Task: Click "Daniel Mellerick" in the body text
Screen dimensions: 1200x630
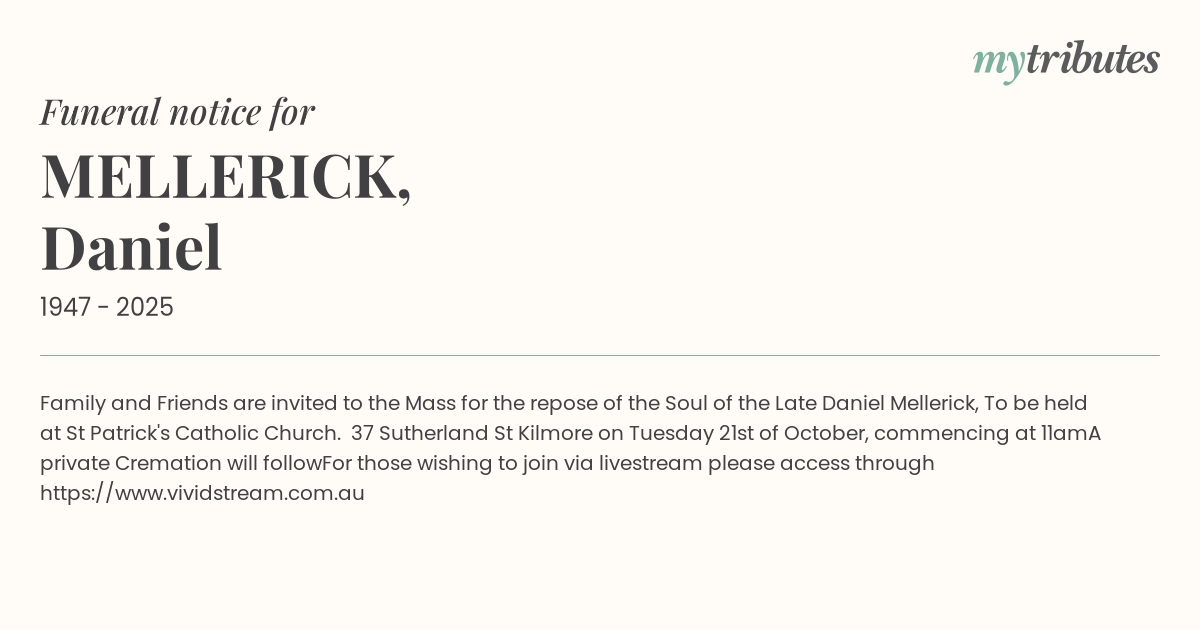Action: click(899, 403)
